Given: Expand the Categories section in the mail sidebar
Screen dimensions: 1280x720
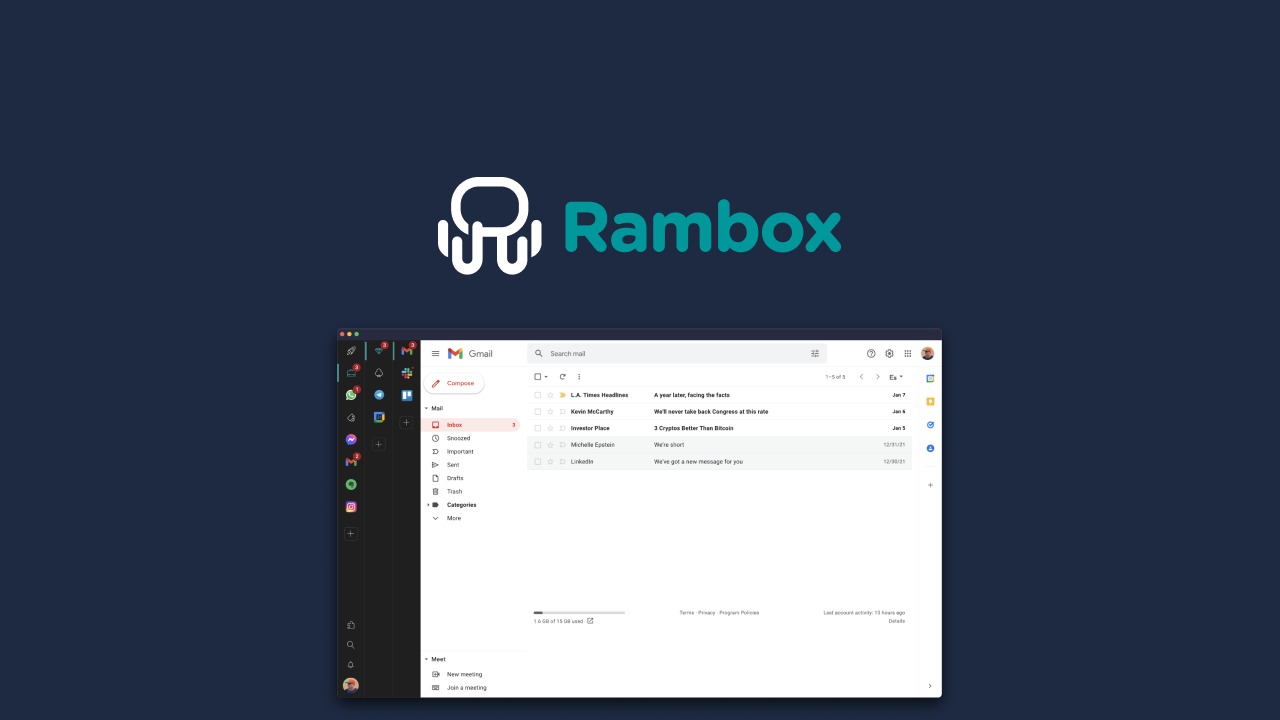Looking at the screenshot, I should (x=428, y=504).
